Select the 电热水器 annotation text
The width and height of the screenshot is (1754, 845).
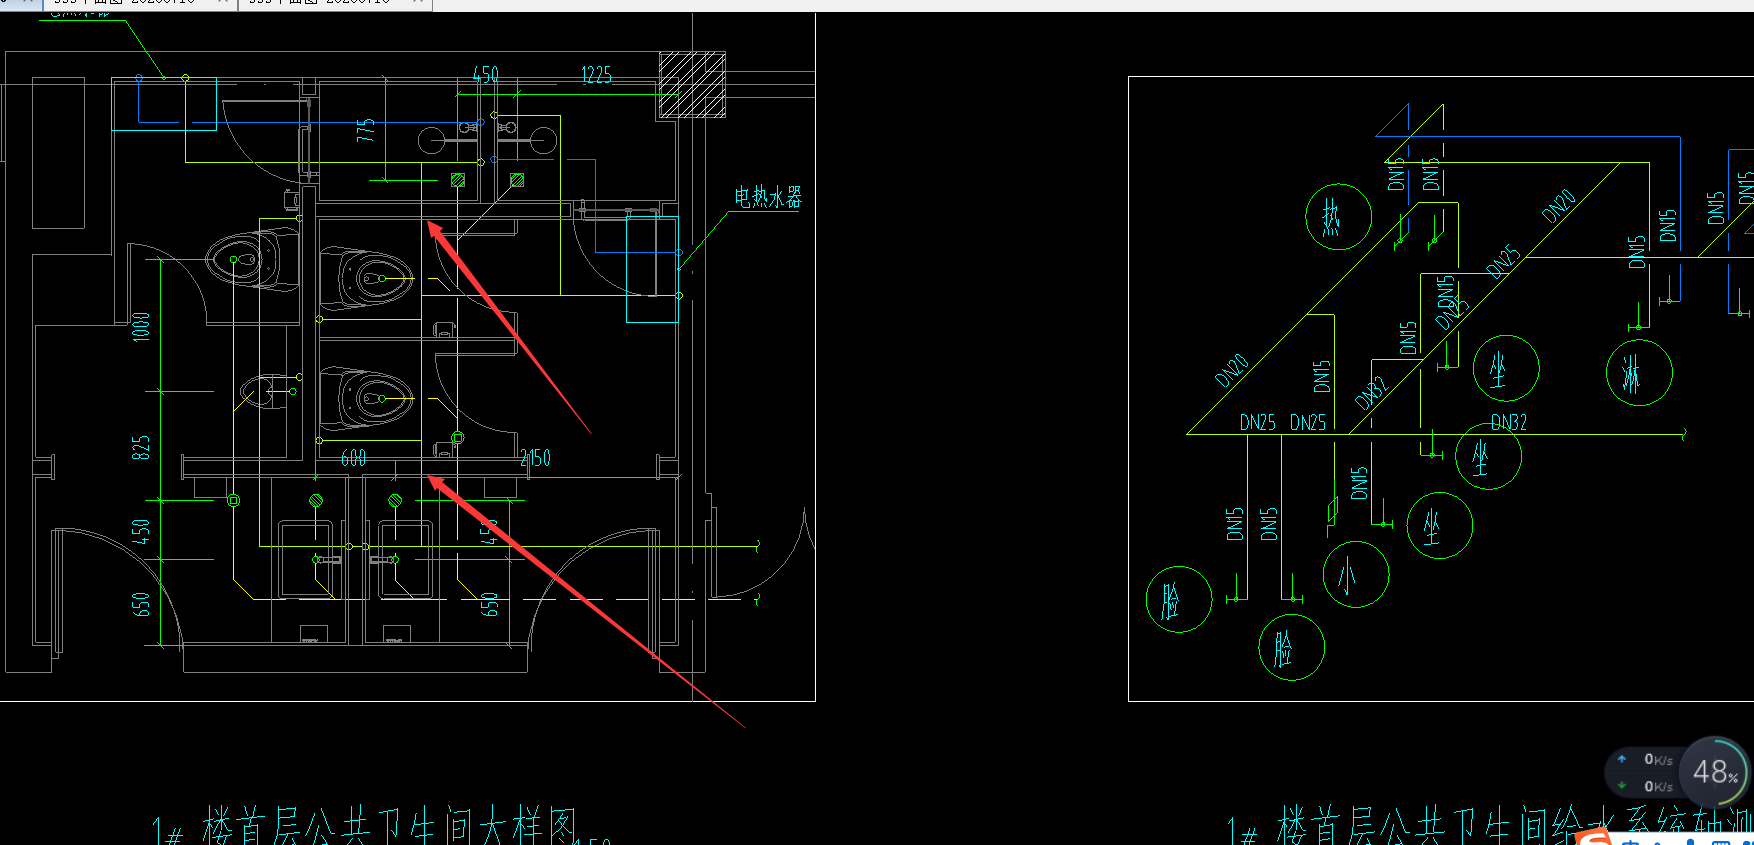coord(768,197)
